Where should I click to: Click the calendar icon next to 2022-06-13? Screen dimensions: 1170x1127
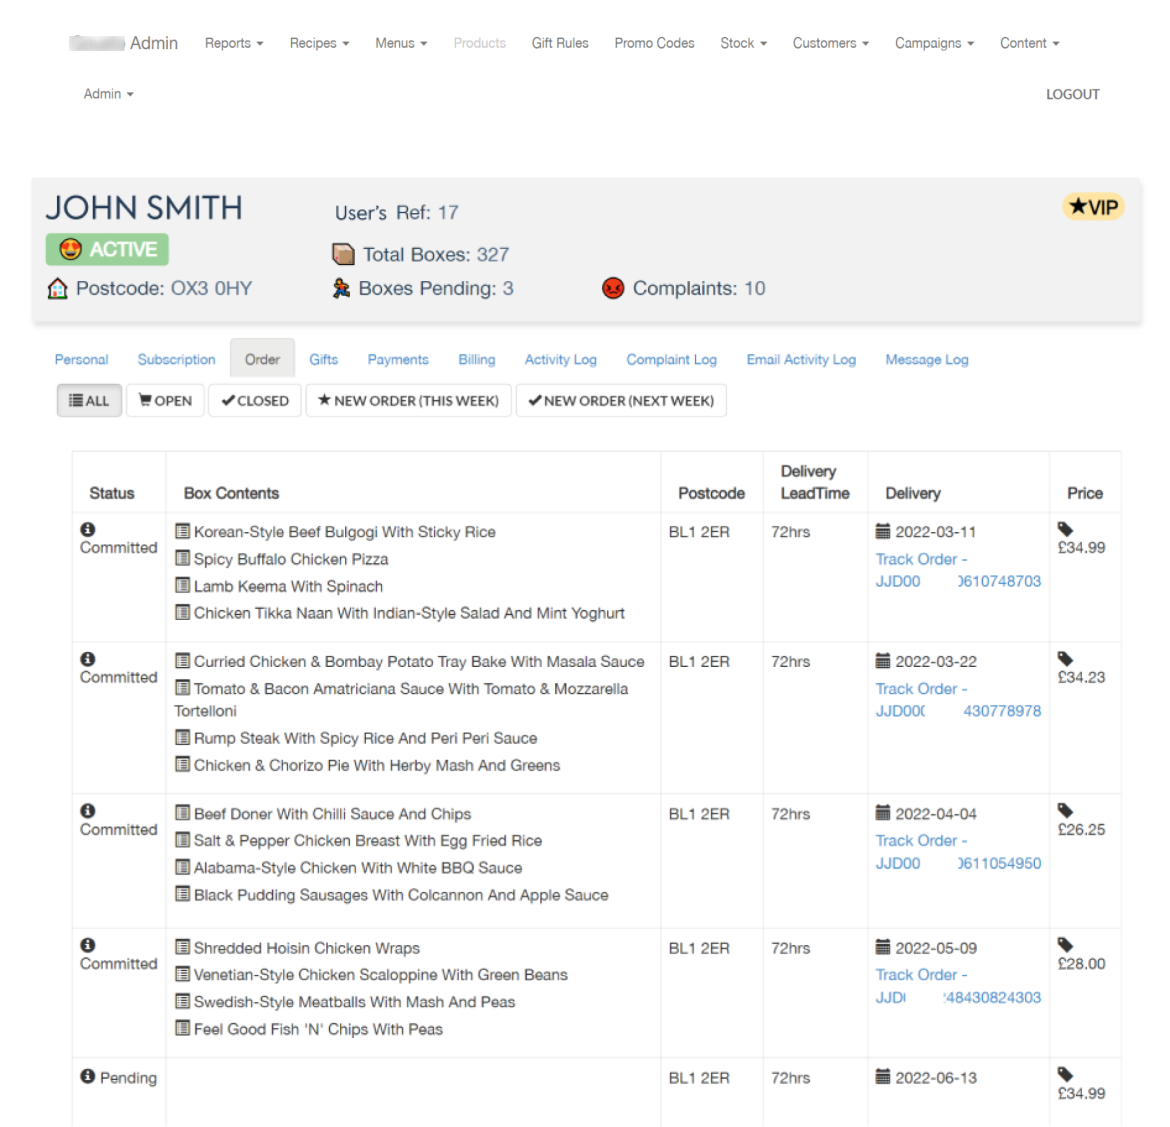click(883, 1077)
